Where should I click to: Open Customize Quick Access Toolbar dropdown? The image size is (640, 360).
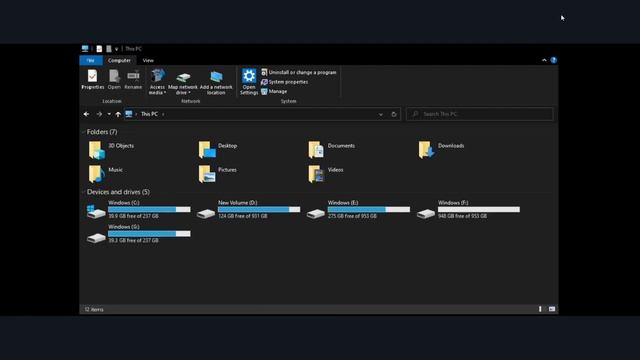pos(116,49)
